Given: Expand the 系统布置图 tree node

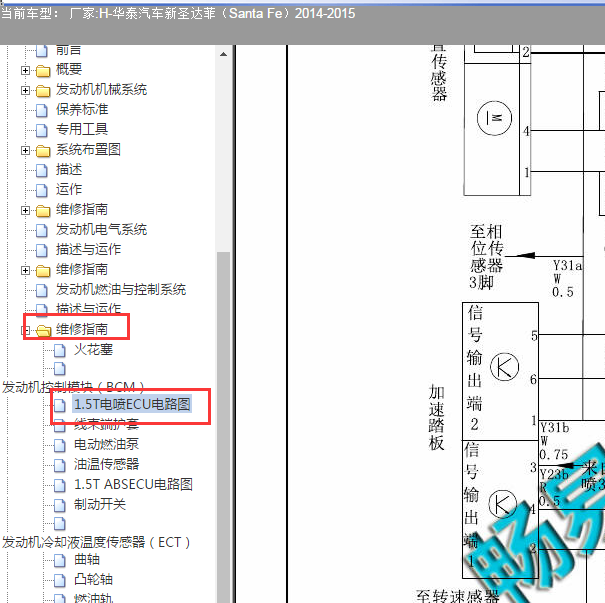Looking at the screenshot, I should coord(25,150).
